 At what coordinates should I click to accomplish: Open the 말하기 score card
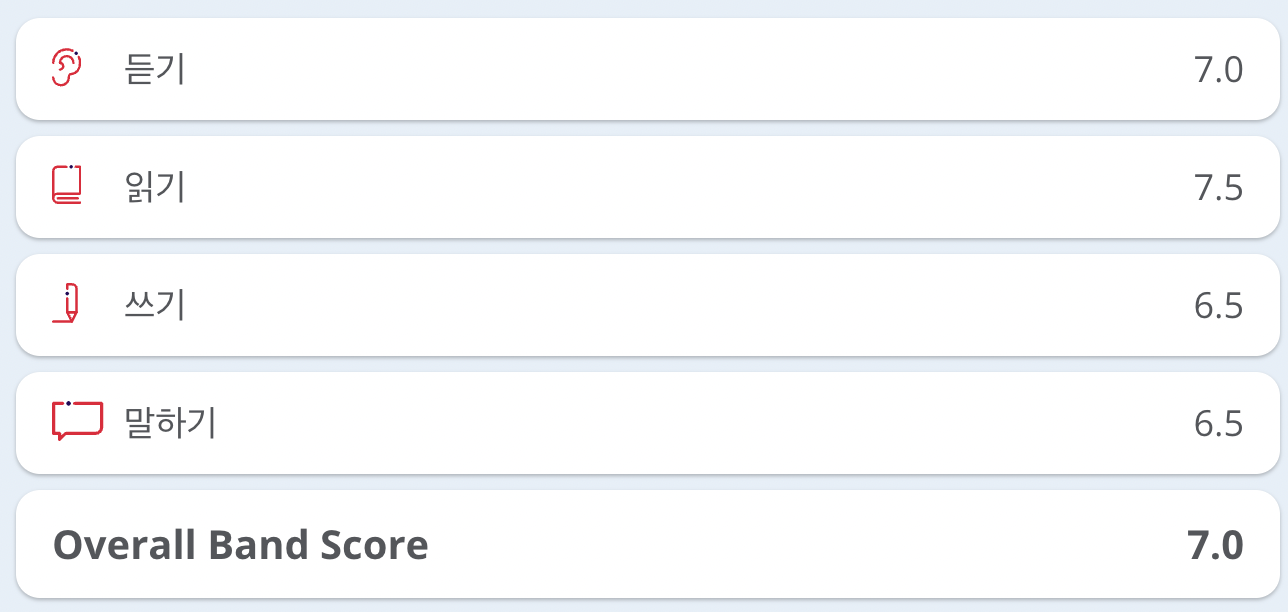click(648, 423)
